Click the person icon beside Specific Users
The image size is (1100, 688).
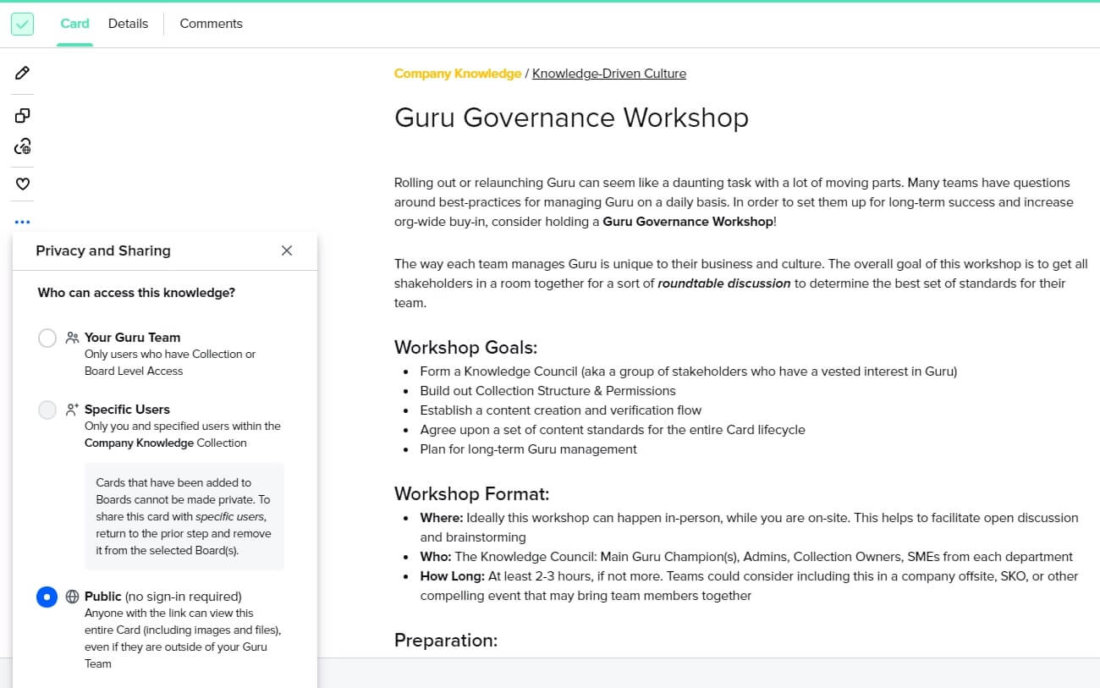click(73, 408)
